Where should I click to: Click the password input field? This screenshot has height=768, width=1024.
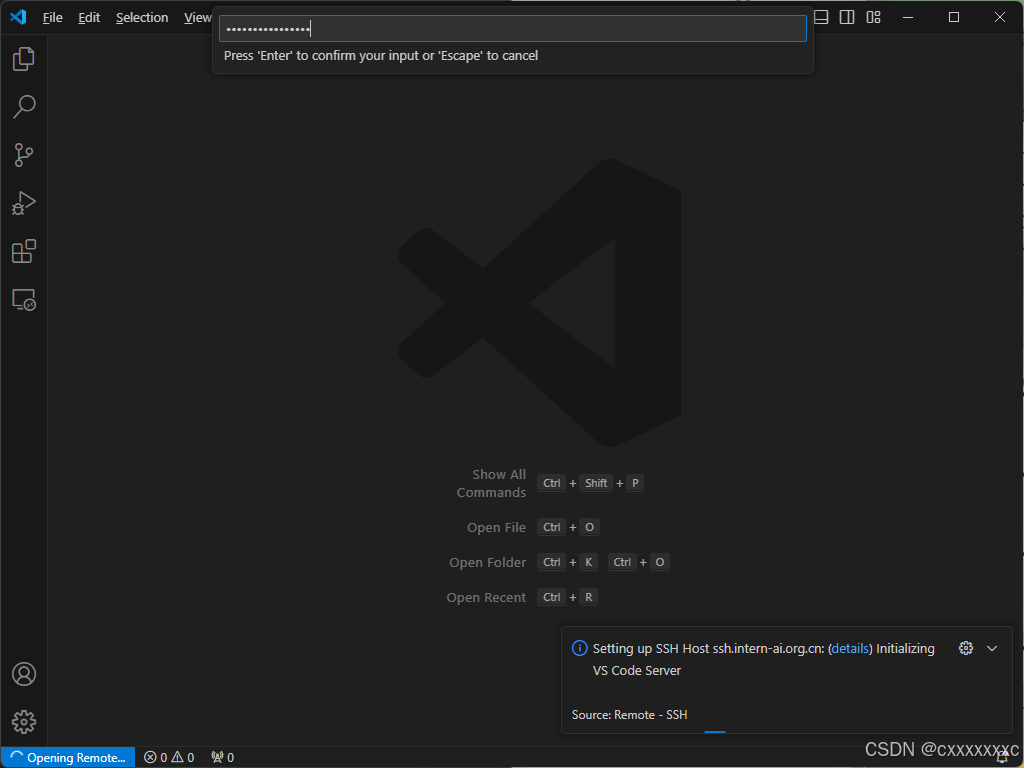tap(513, 29)
